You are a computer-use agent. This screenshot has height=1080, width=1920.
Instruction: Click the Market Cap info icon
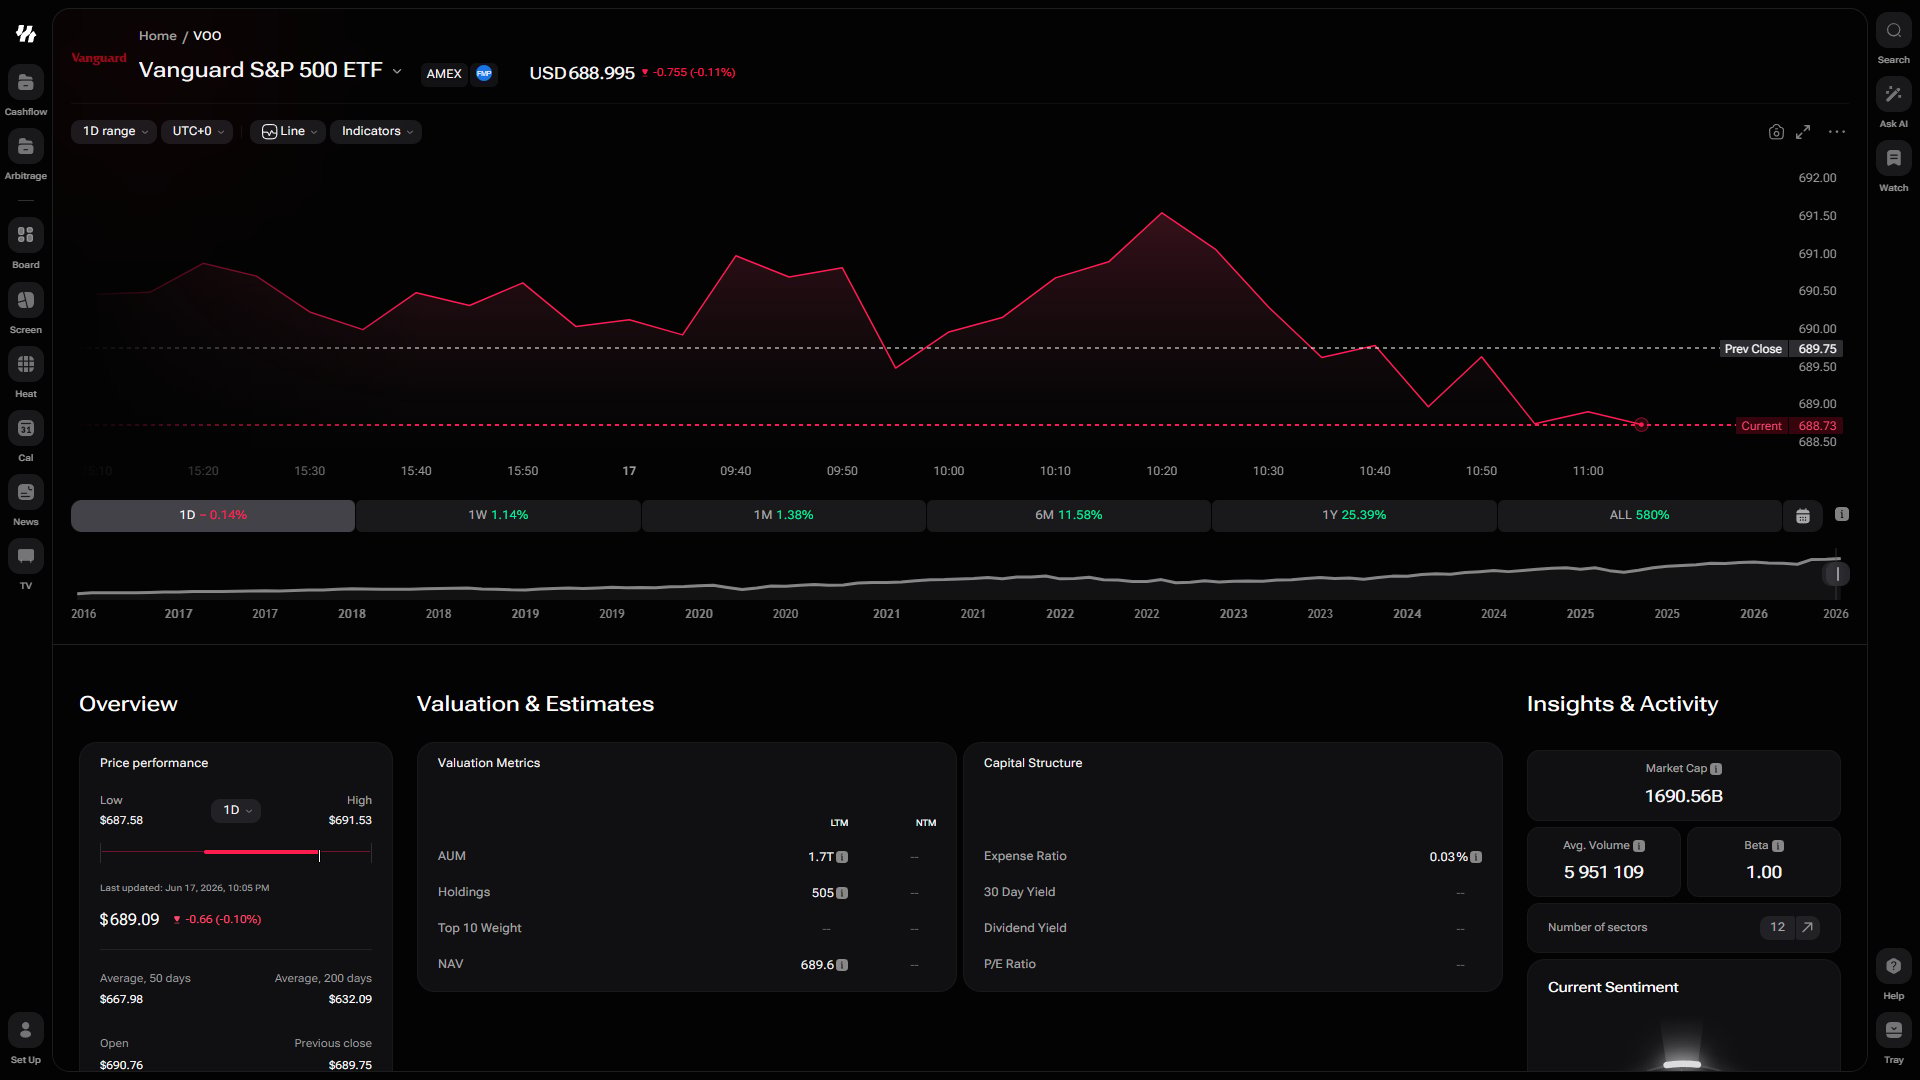tap(1716, 769)
